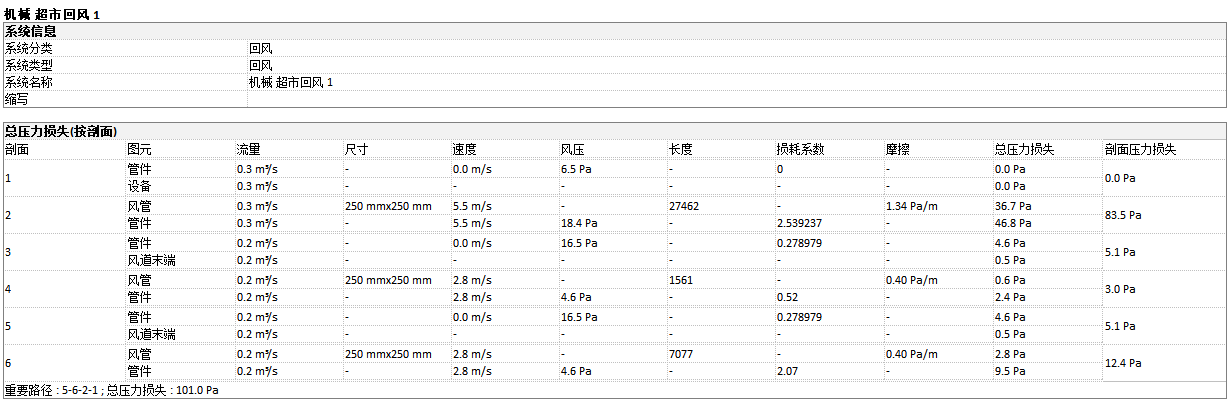The height and width of the screenshot is (403, 1230).
Task: Select the 系统名称 value cell
Action: pos(291,83)
